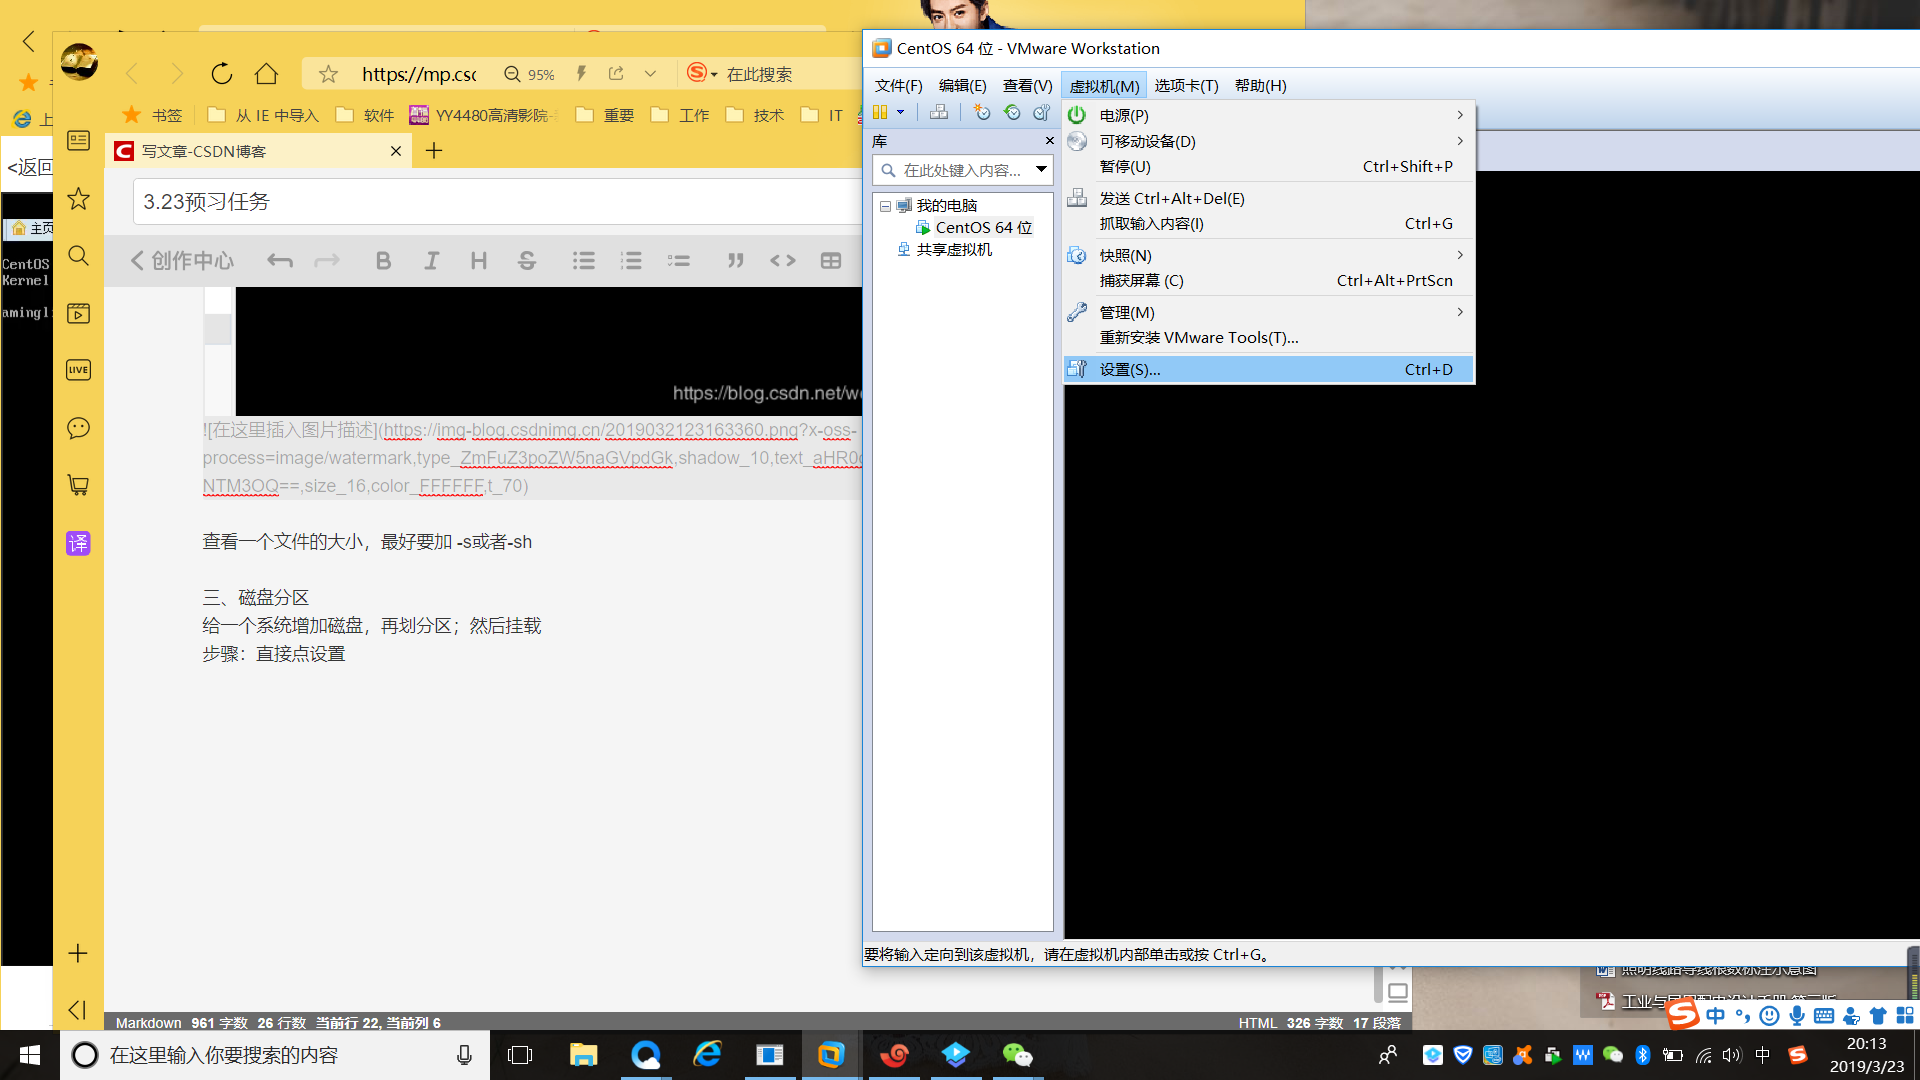Choose 暂停(U) from the menu
This screenshot has height=1080, width=1920.
(x=1269, y=167)
